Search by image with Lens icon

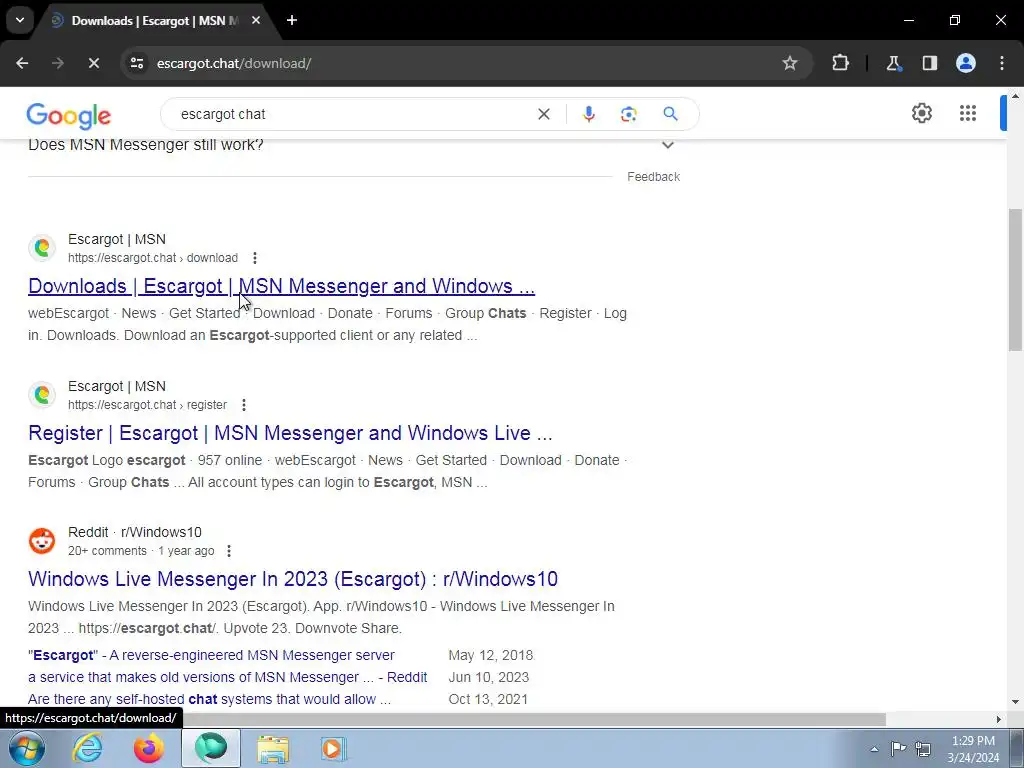pyautogui.click(x=628, y=114)
